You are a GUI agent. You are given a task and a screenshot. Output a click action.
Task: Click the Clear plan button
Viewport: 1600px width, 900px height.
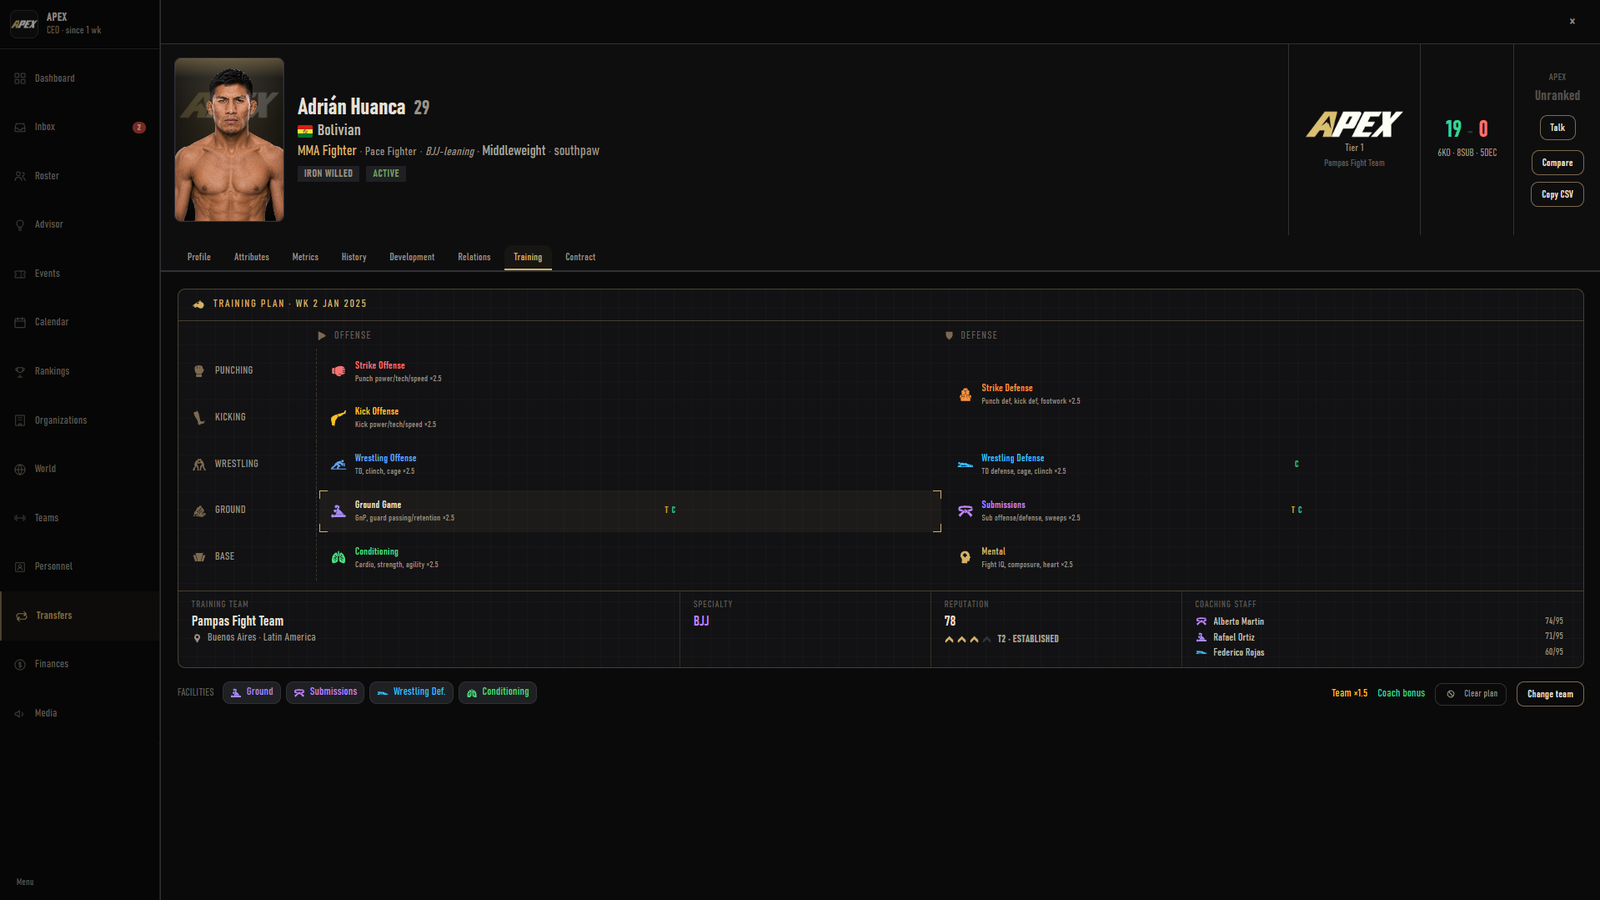tap(1471, 694)
